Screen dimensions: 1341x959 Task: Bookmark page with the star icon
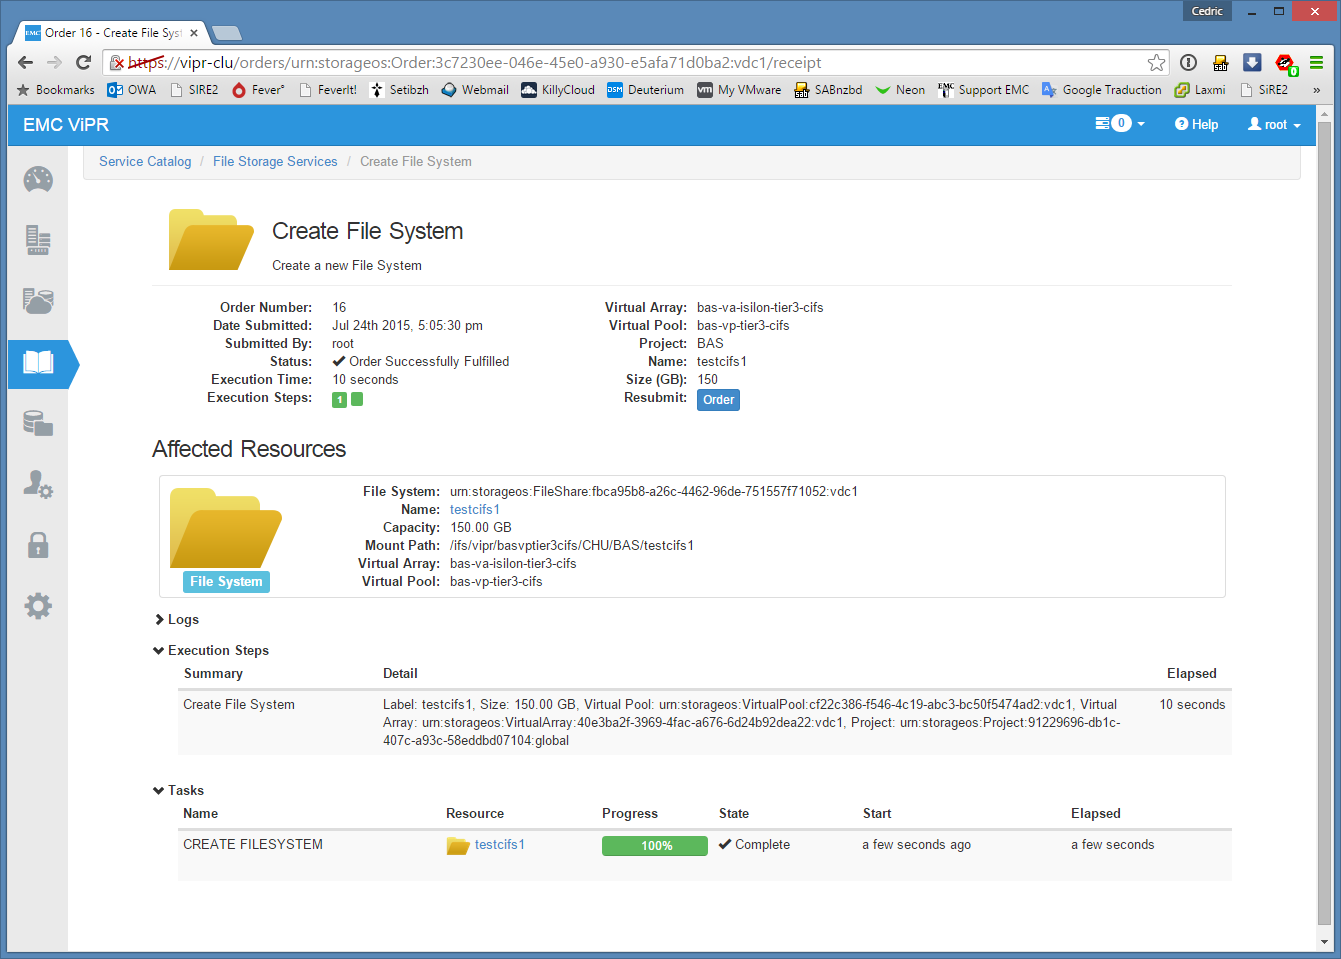point(1156,63)
